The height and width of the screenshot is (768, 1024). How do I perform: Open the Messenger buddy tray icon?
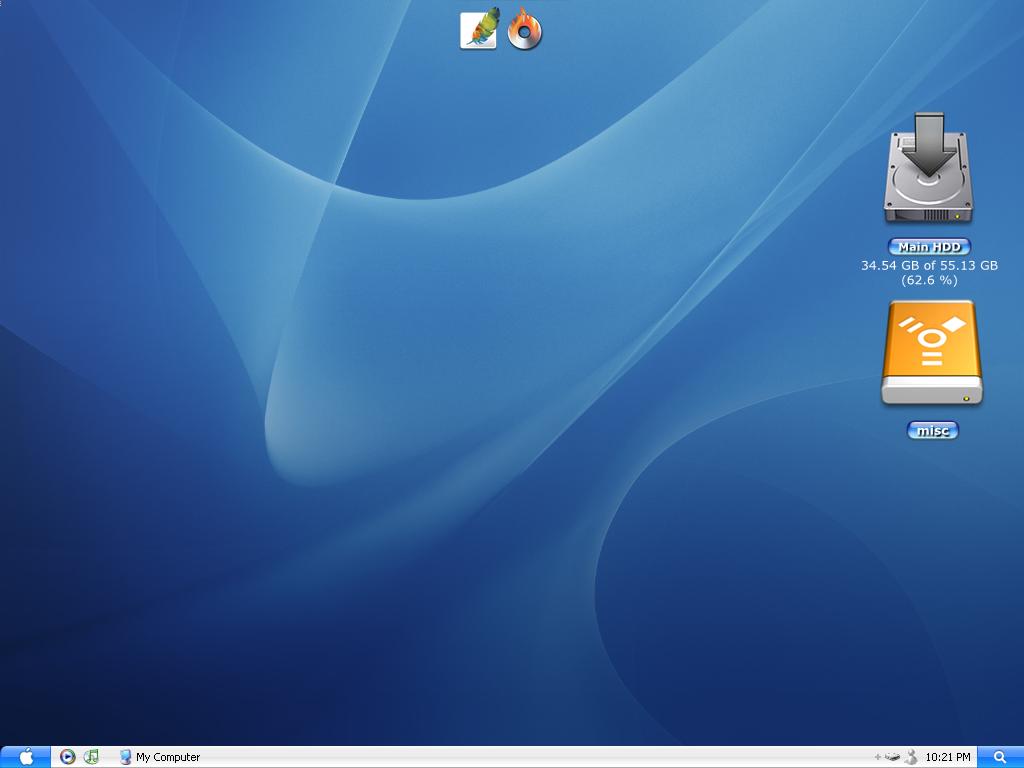pos(910,757)
